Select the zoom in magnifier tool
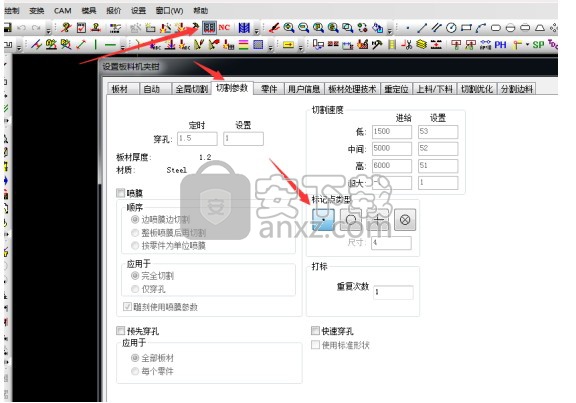This screenshot has height=403, width=576. pyautogui.click(x=289, y=28)
